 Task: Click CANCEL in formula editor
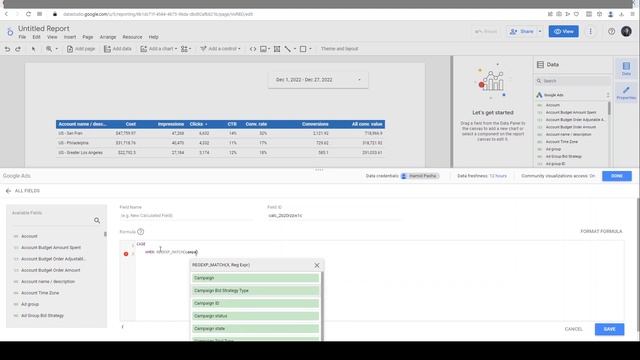click(x=573, y=329)
